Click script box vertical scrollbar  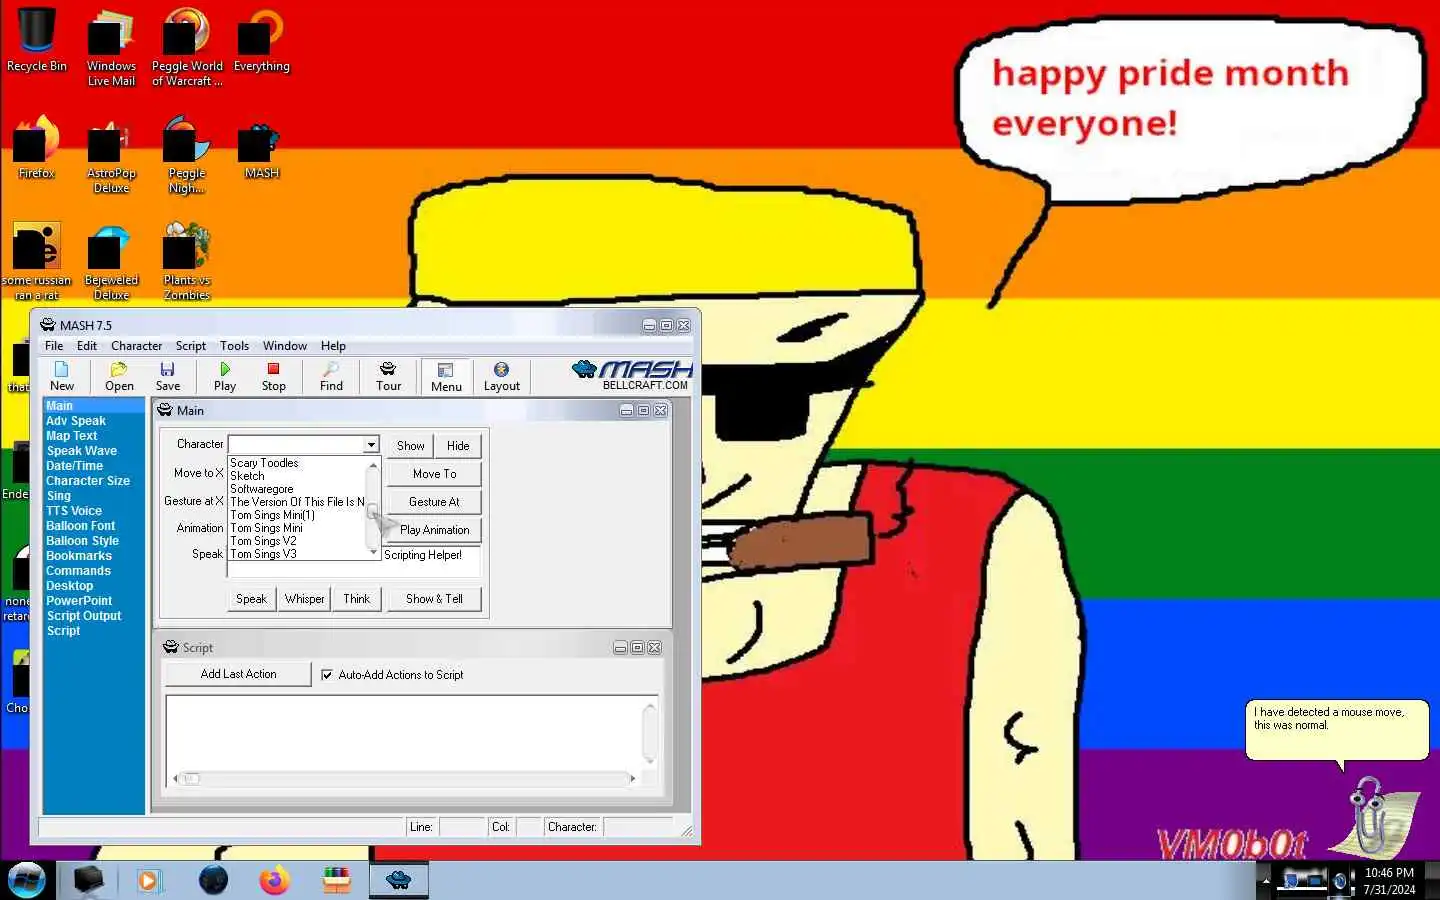coord(649,733)
